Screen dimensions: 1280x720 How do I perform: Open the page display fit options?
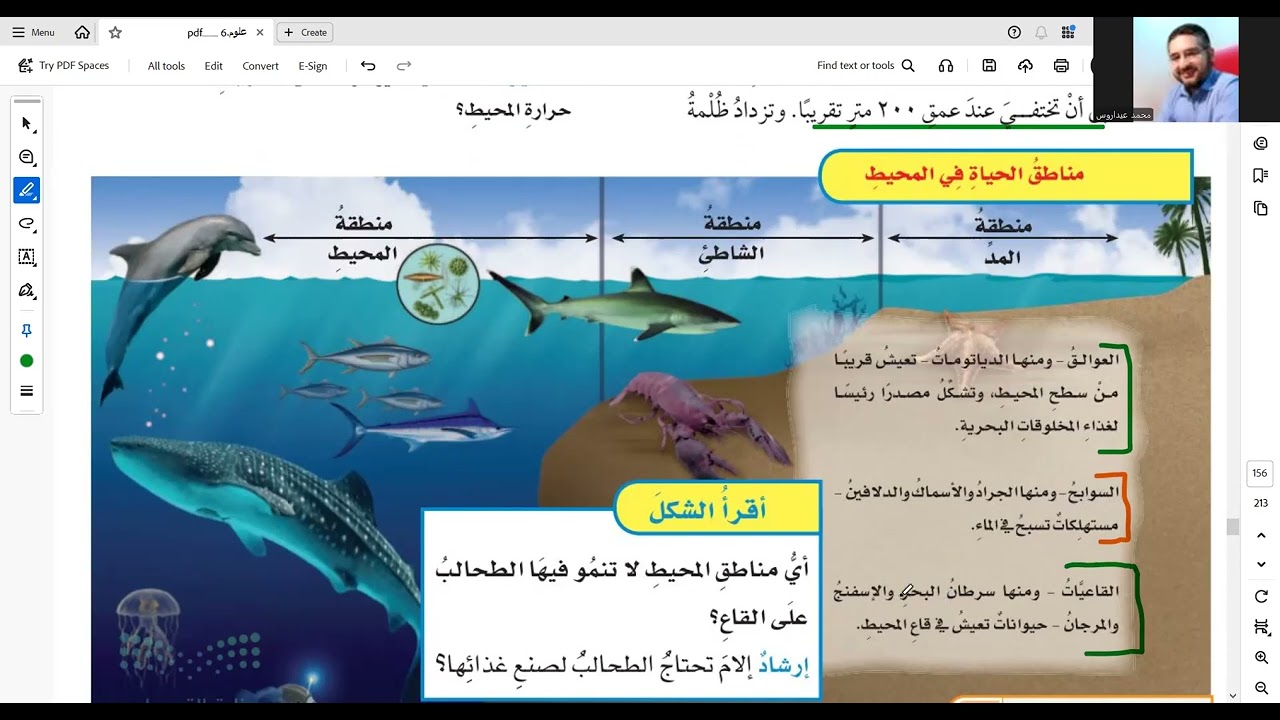tap(1260, 627)
